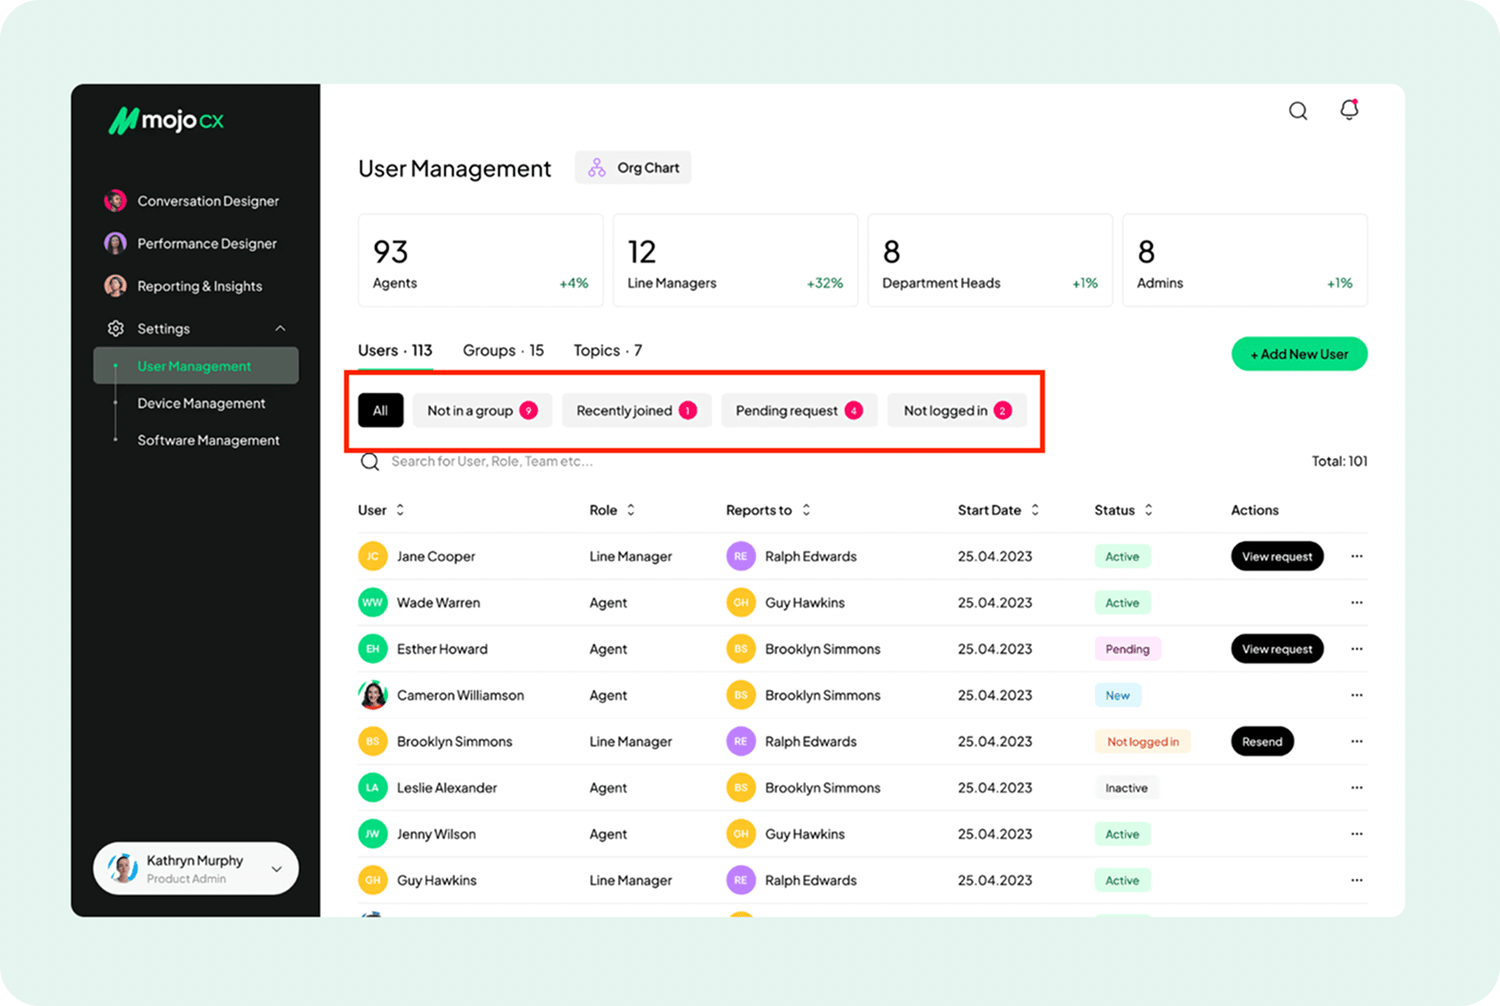Click the Org Chart hierarchy icon

point(597,168)
